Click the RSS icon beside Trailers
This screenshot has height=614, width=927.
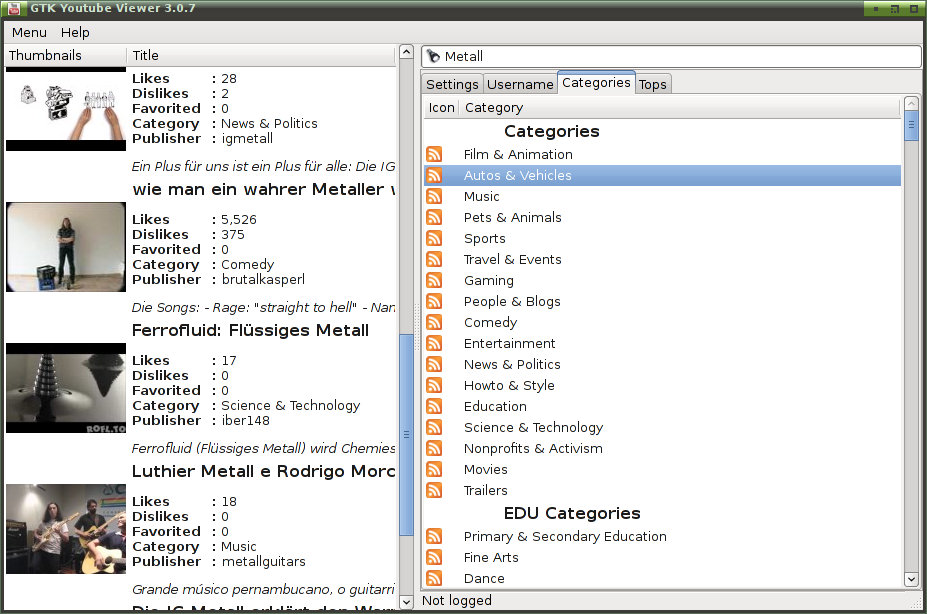[x=434, y=490]
